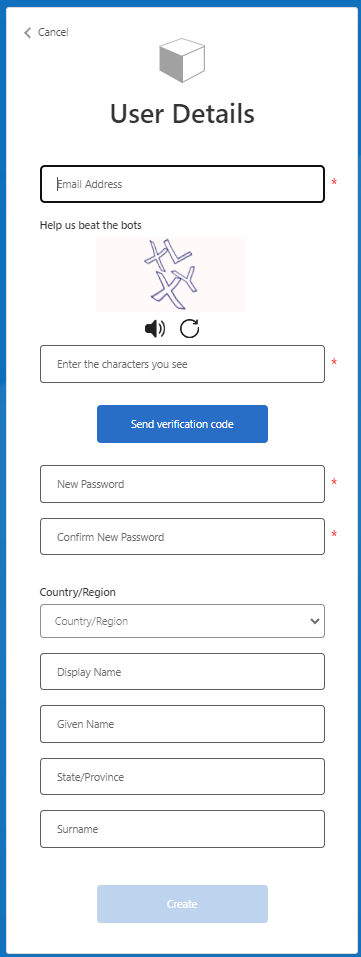Focus the Email Address field
The width and height of the screenshot is (361, 957).
[182, 184]
